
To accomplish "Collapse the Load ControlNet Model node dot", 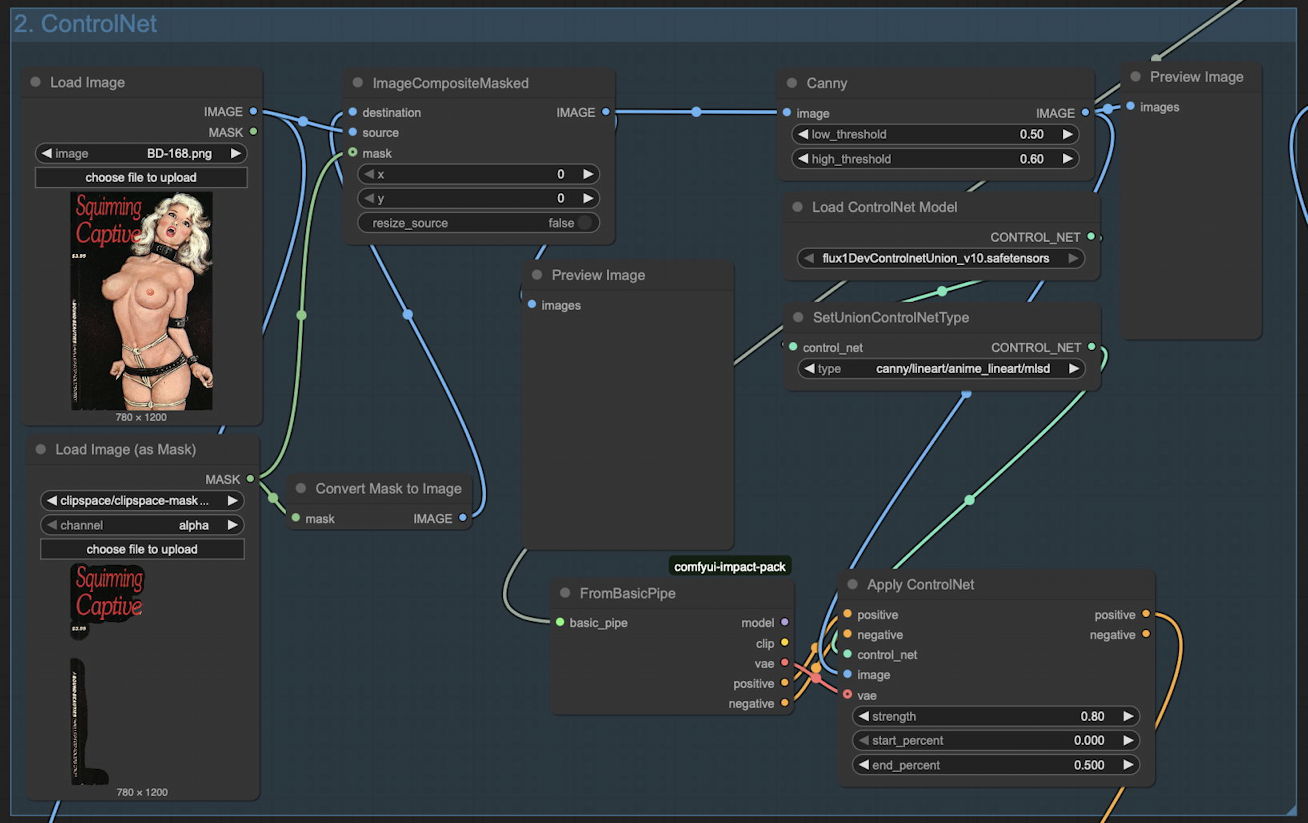I will pyautogui.click(x=798, y=208).
